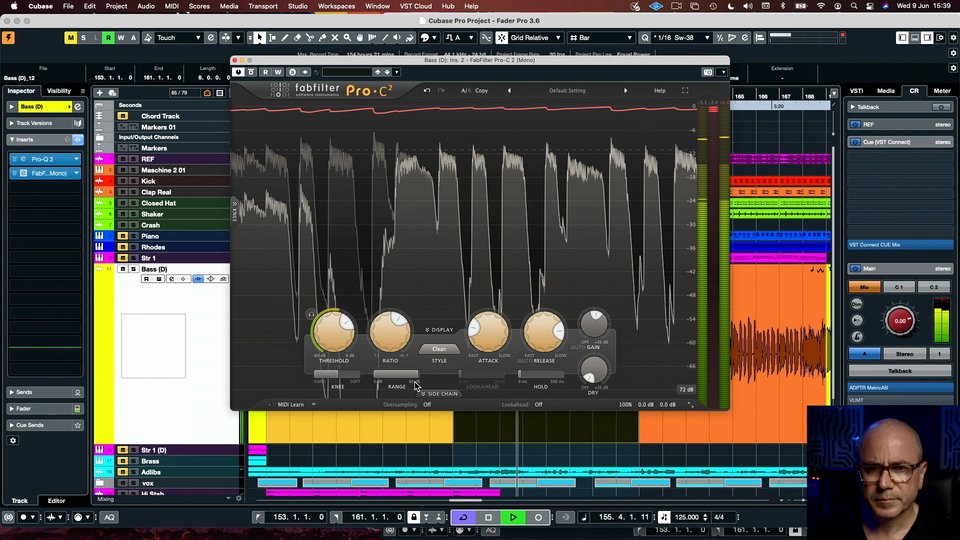The height and width of the screenshot is (540, 960).
Task: Select the Comp hand tool
Action: tap(360, 38)
